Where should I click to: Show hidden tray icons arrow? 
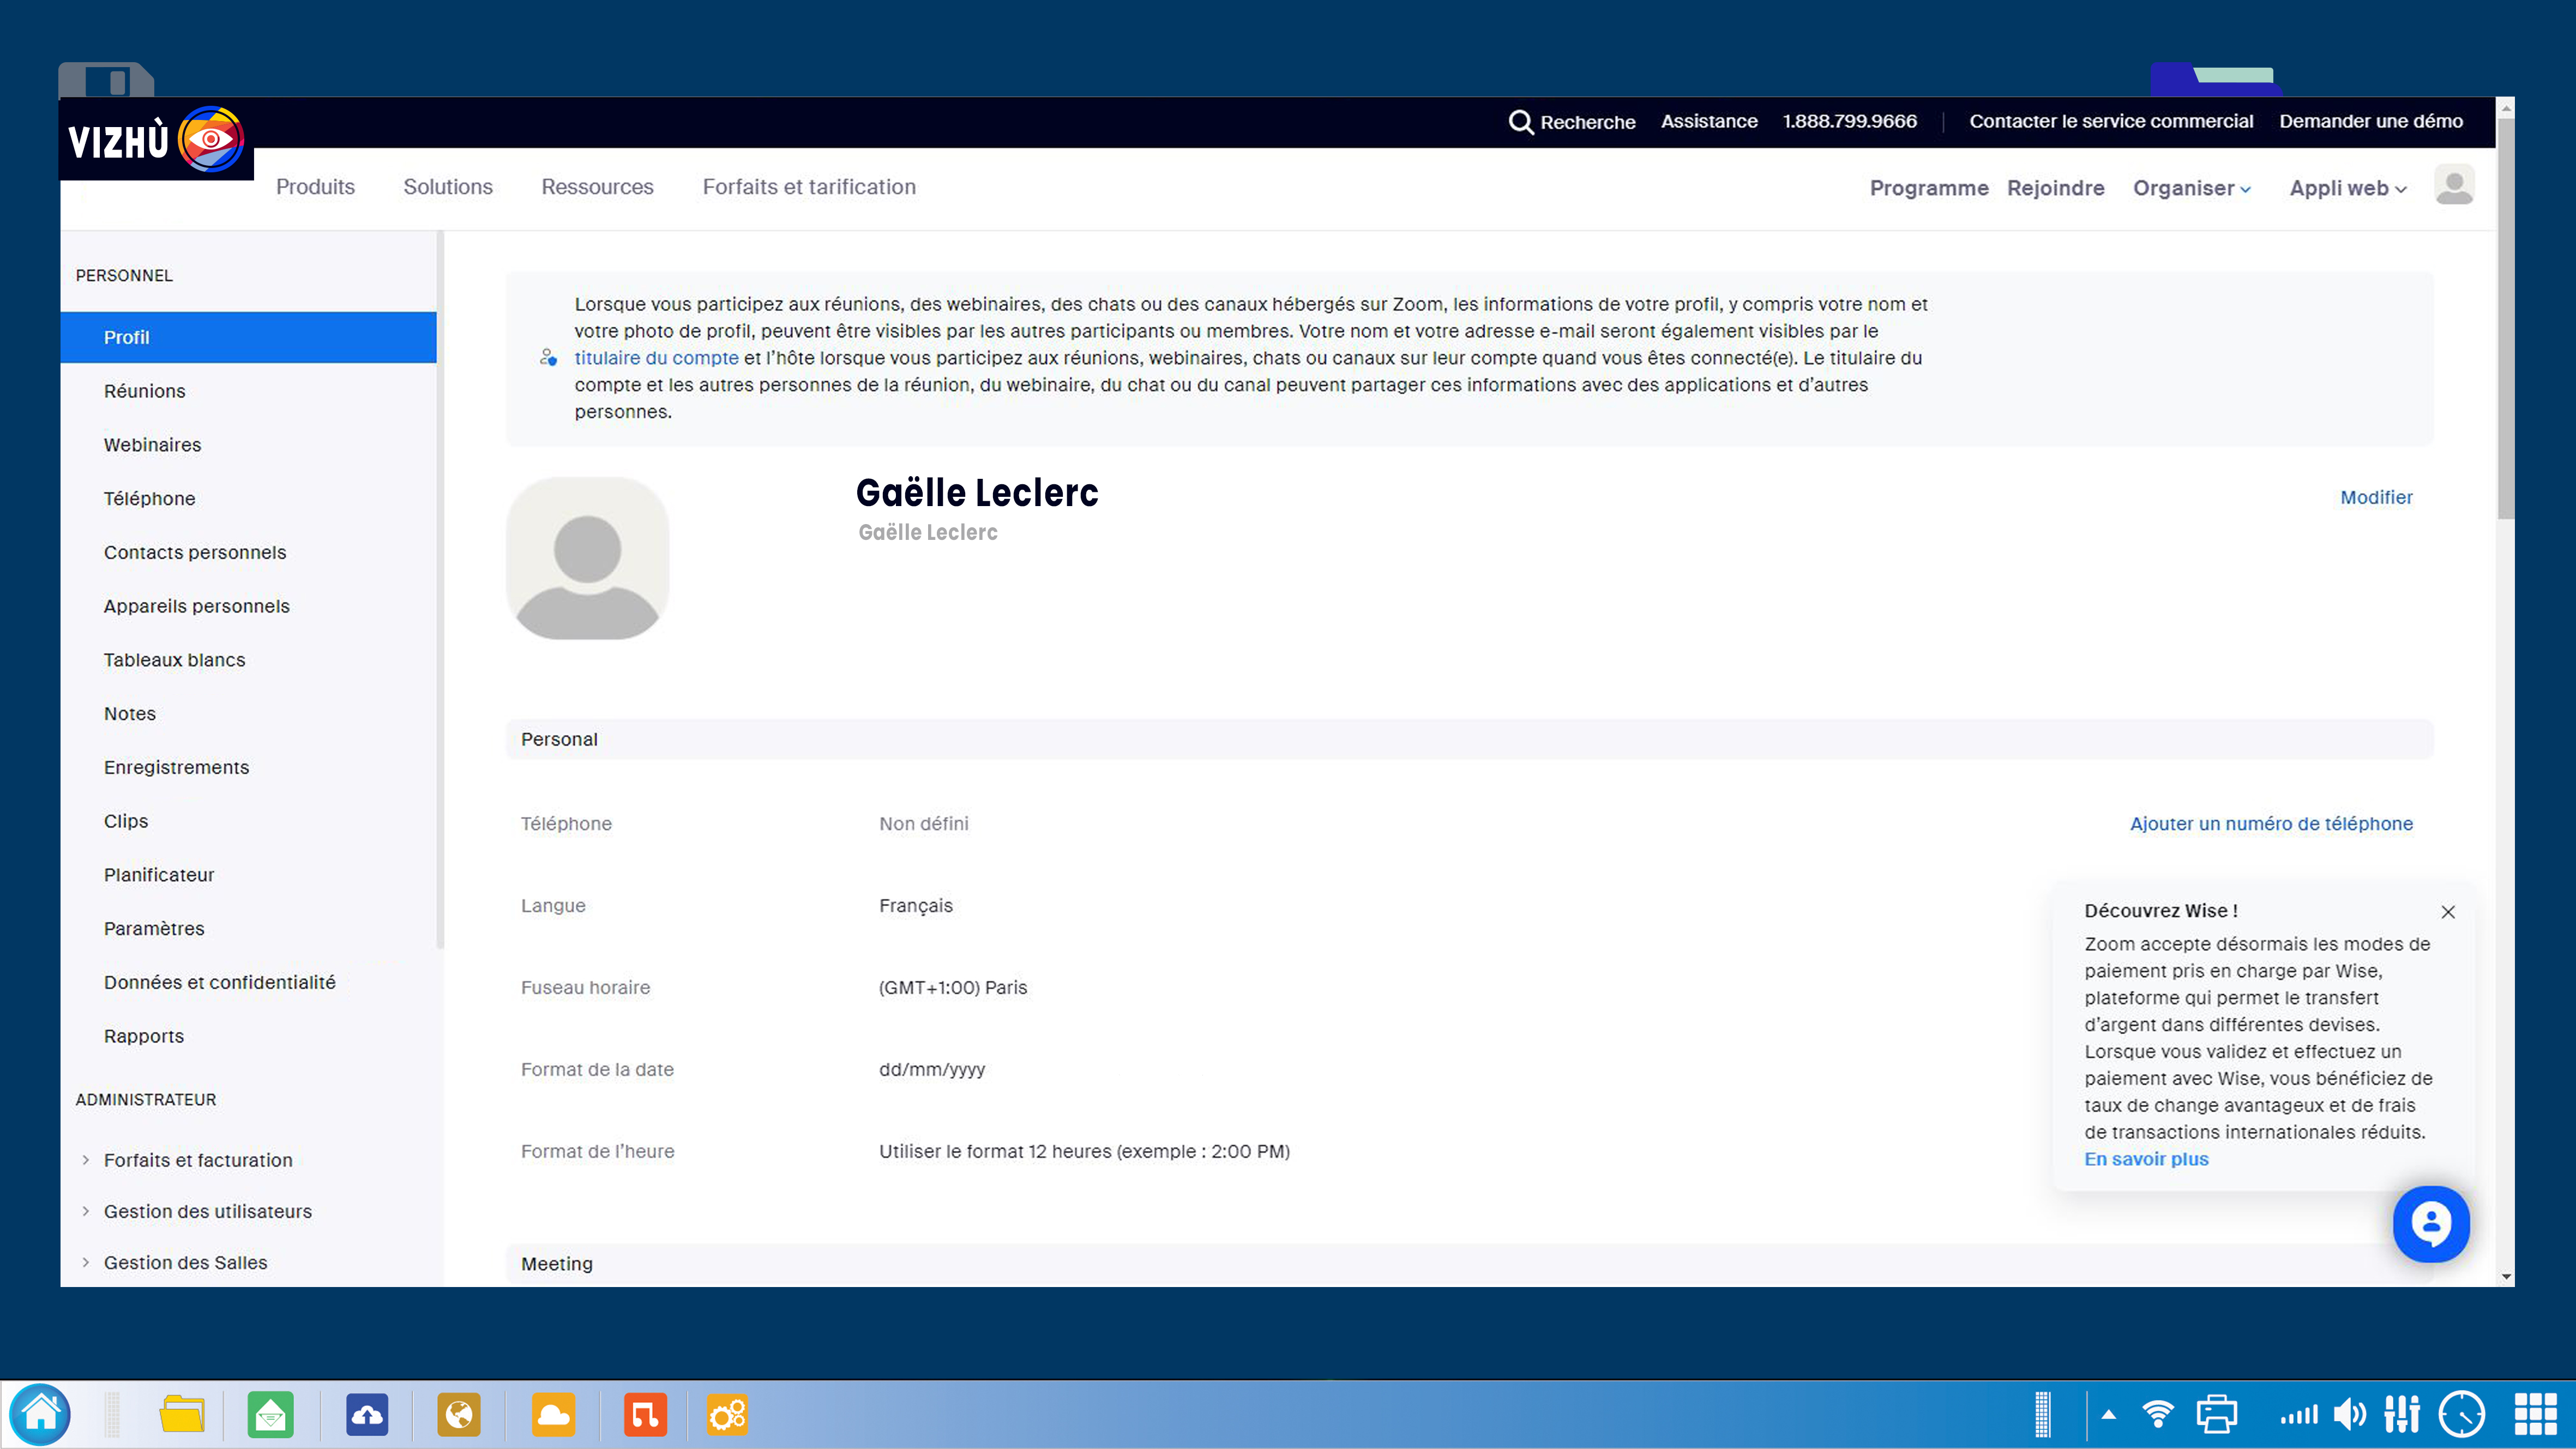pyautogui.click(x=2108, y=1415)
